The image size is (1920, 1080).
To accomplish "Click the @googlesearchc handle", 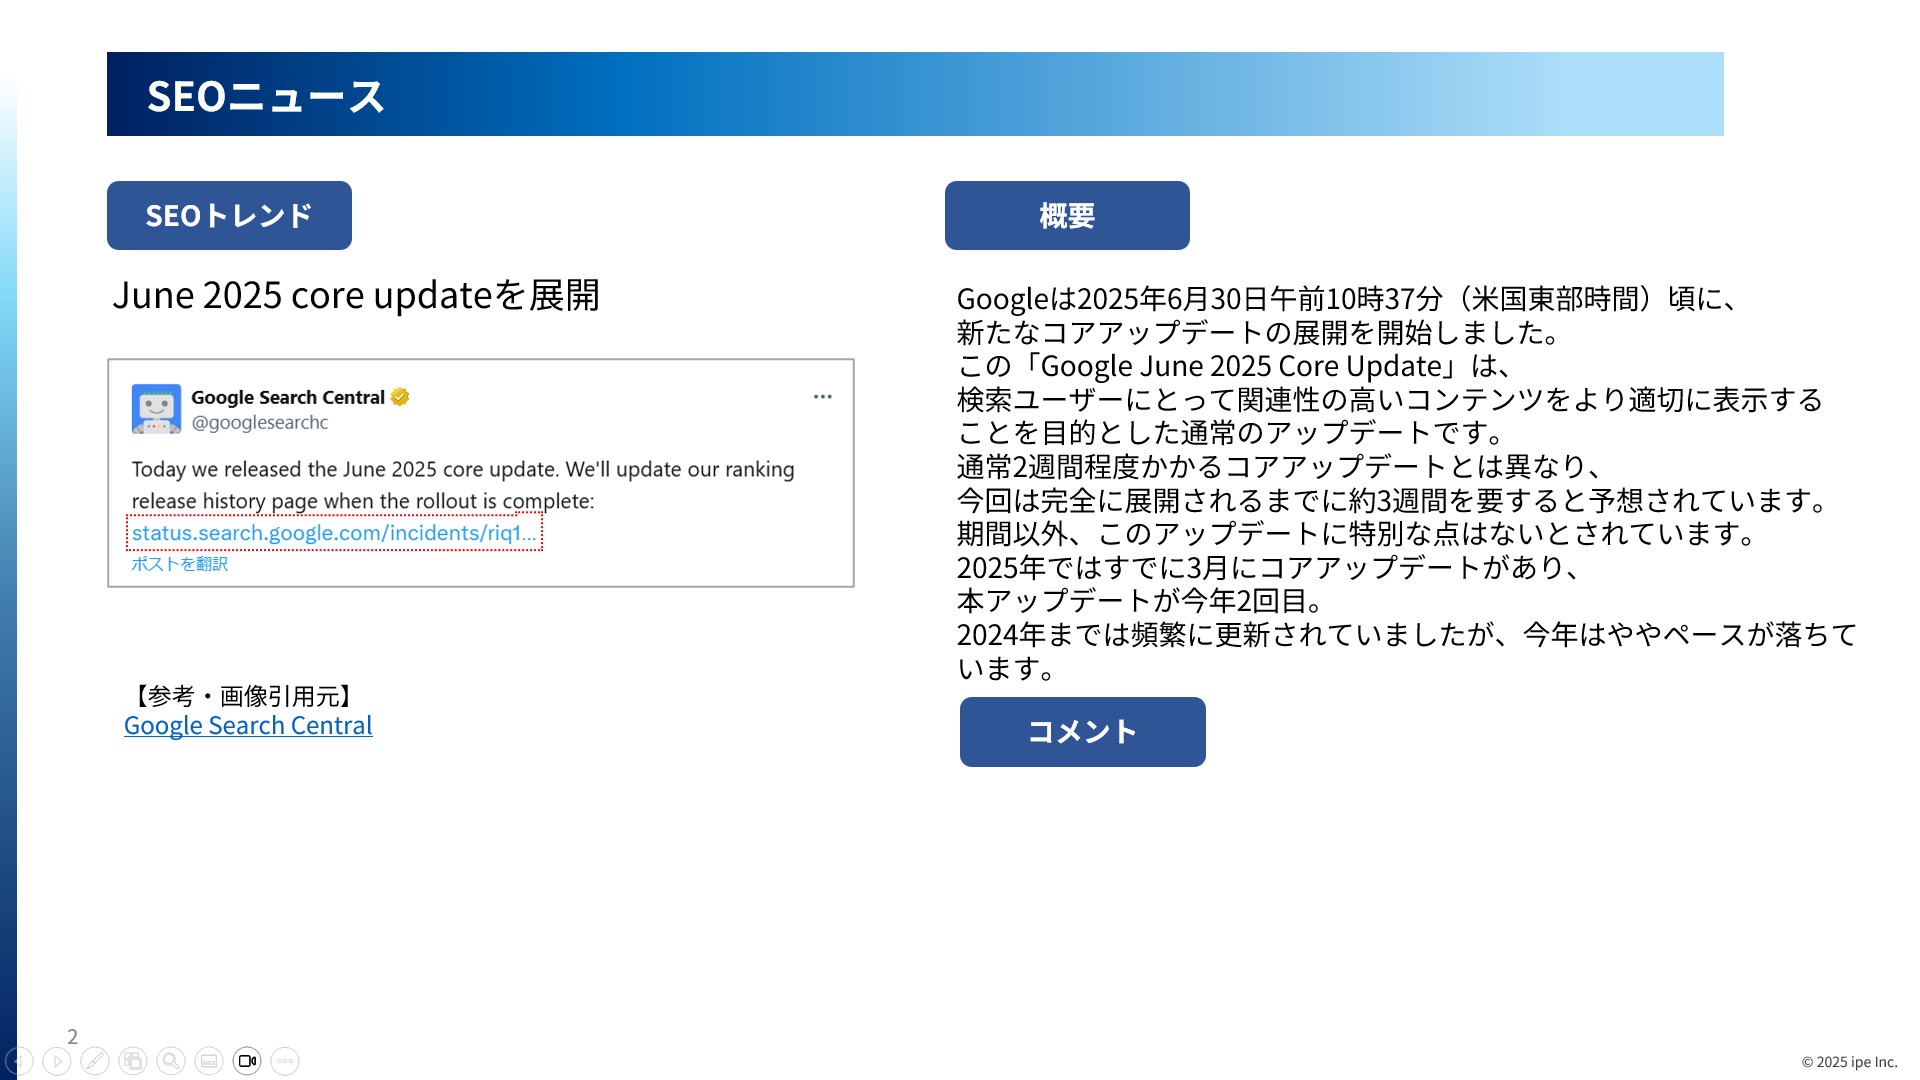I will (x=260, y=422).
